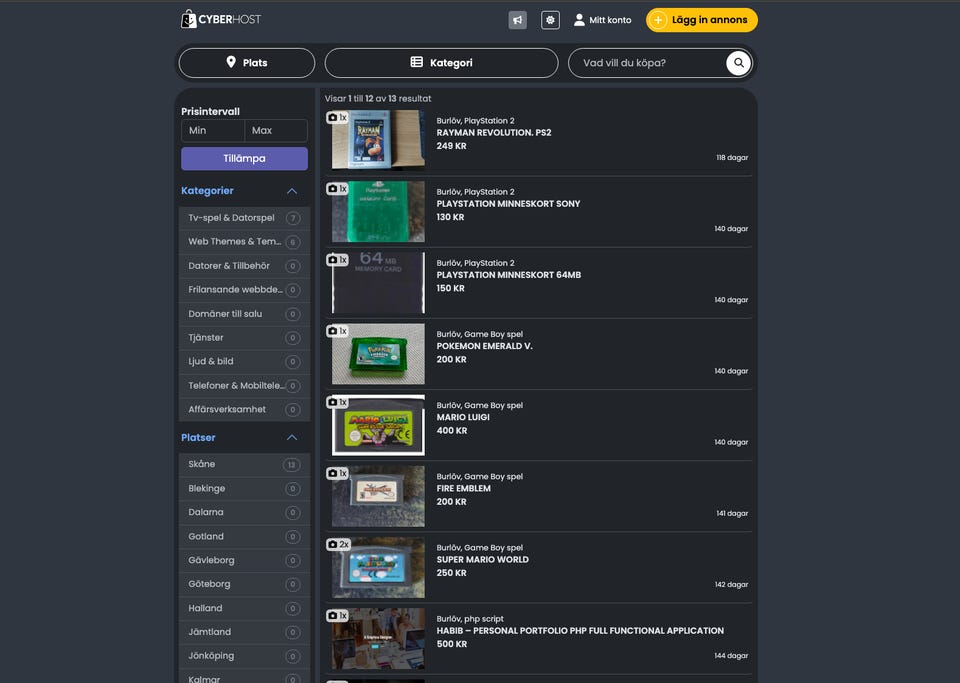The image size is (960, 683).
Task: Click the CyberHost shopping bag logo
Action: pyautogui.click(x=188, y=19)
